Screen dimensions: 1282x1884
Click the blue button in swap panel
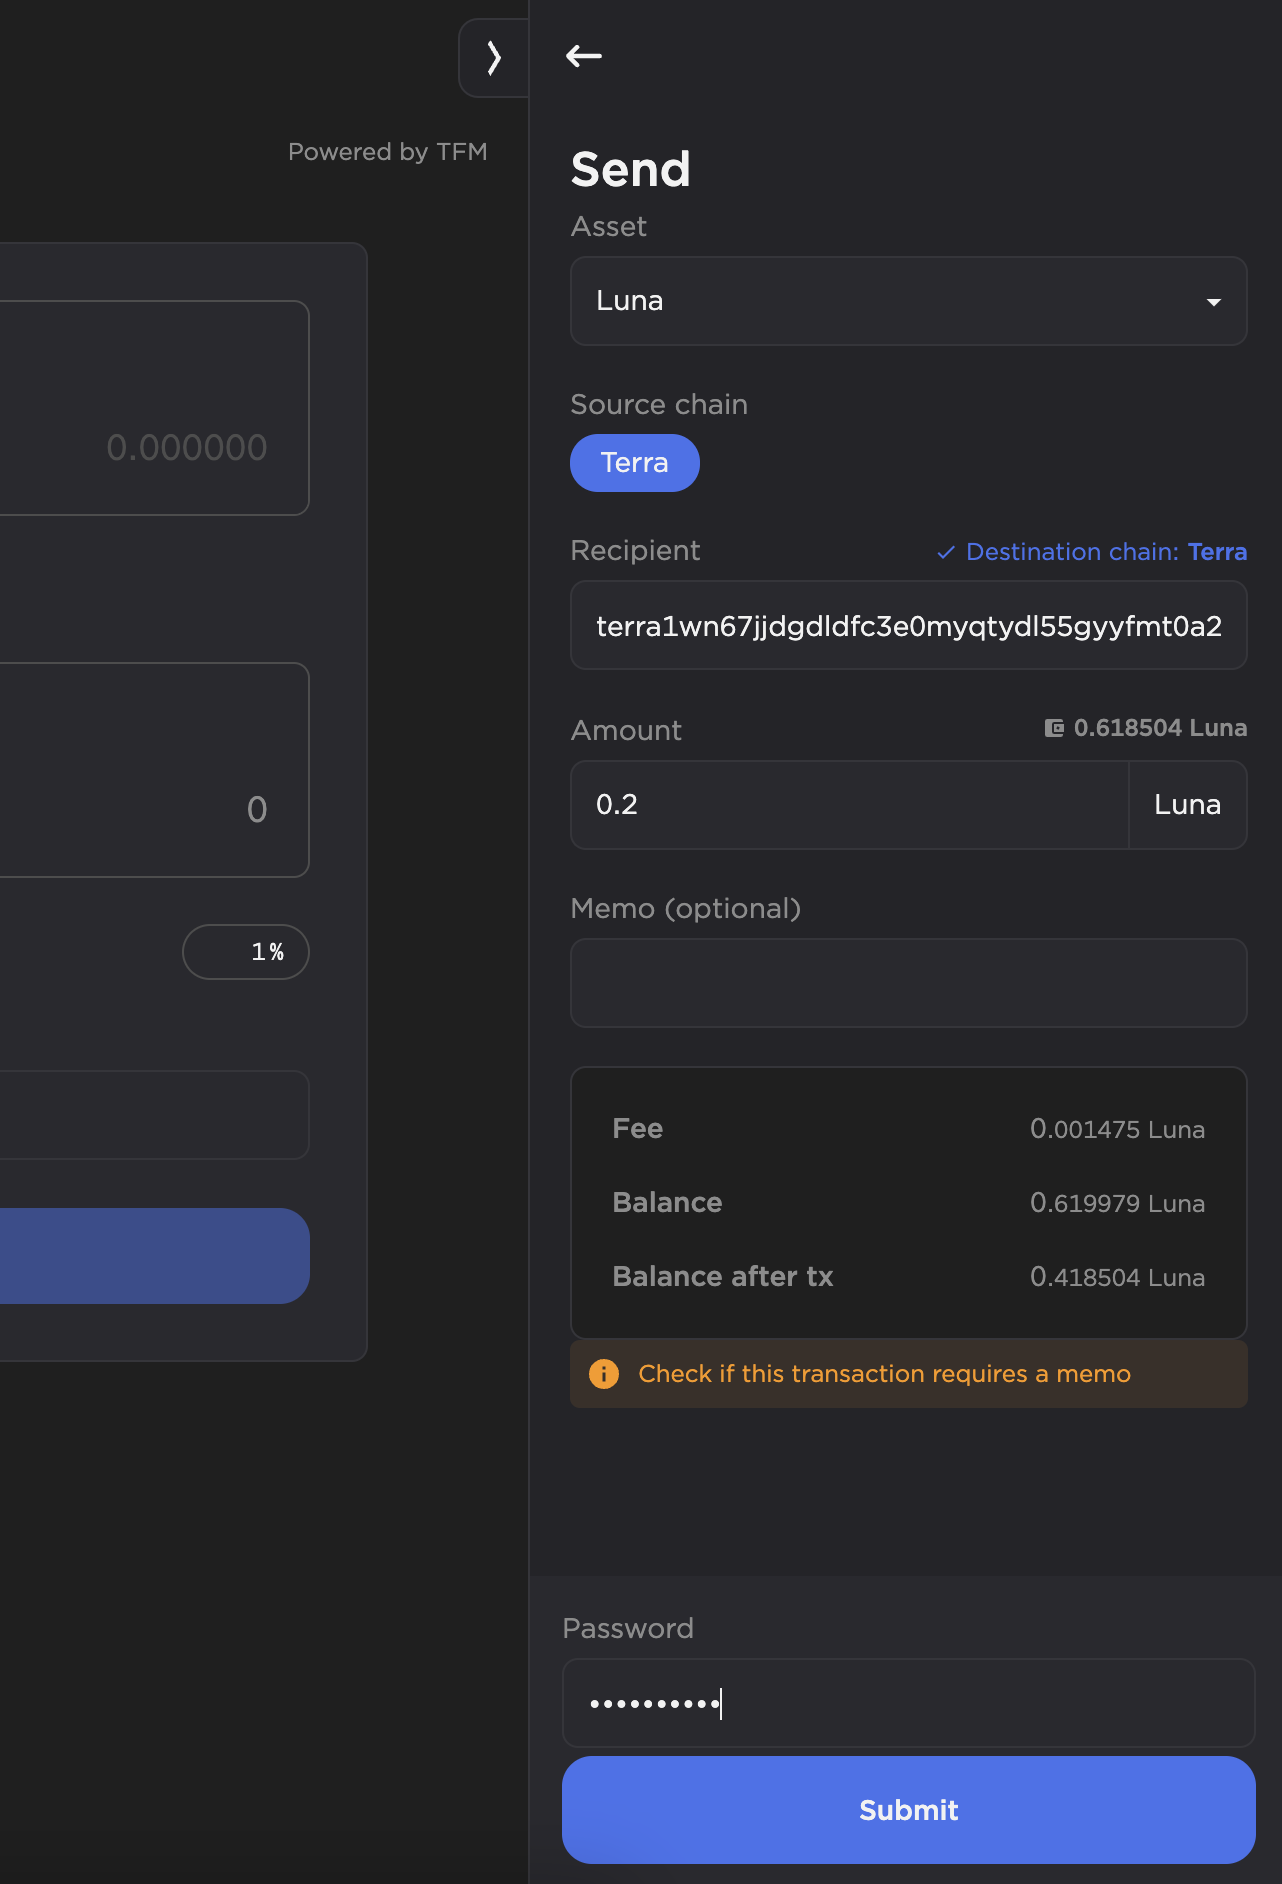tap(152, 1256)
